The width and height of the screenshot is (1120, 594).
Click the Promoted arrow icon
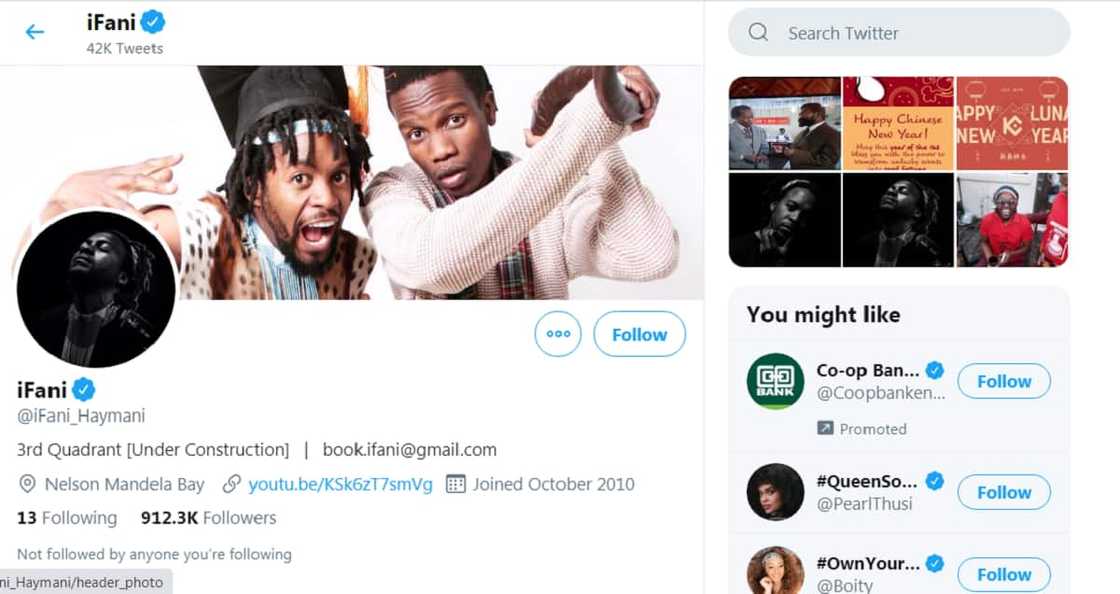click(825, 429)
